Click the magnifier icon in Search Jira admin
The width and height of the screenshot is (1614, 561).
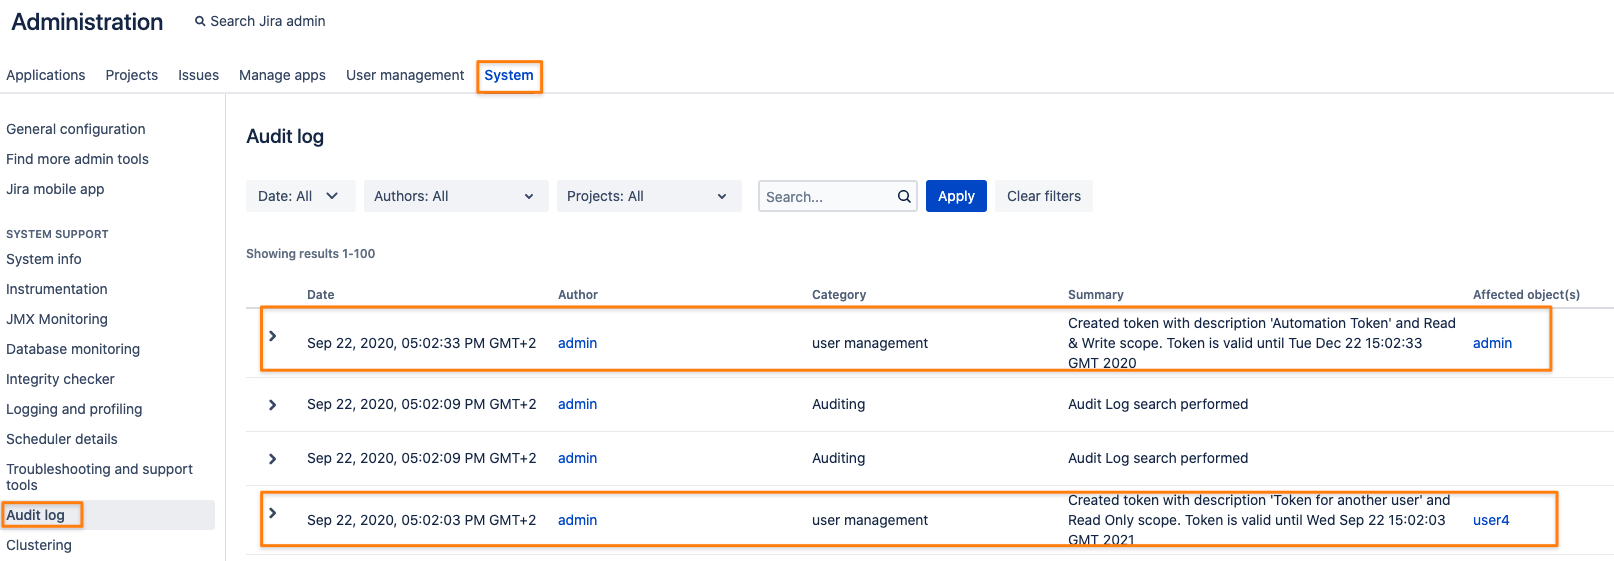pyautogui.click(x=200, y=21)
